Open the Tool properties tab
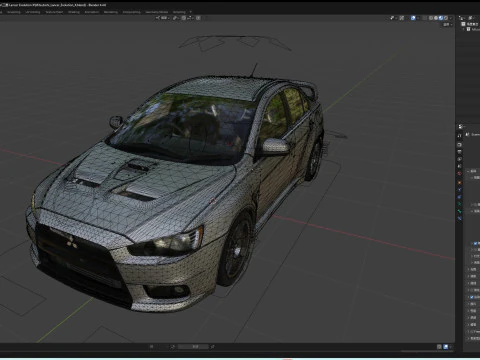Viewport: 480px width, 360px height. [x=460, y=136]
